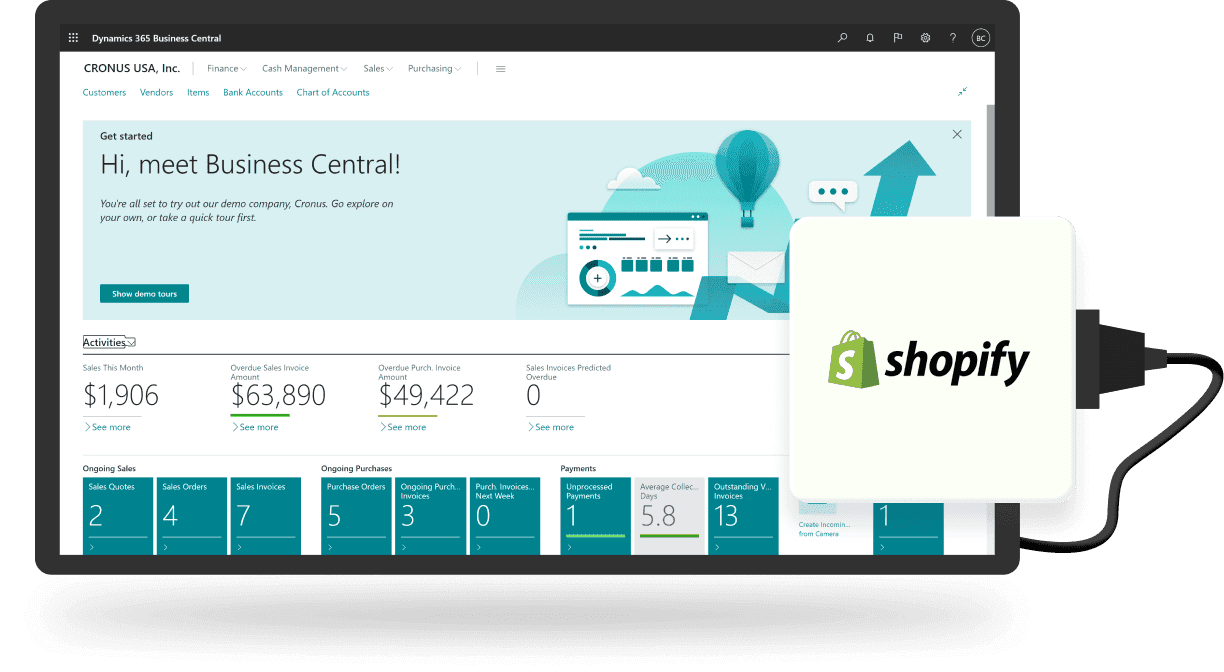The image size is (1224, 672).
Task: Open the app launcher grid icon
Action: tap(73, 37)
